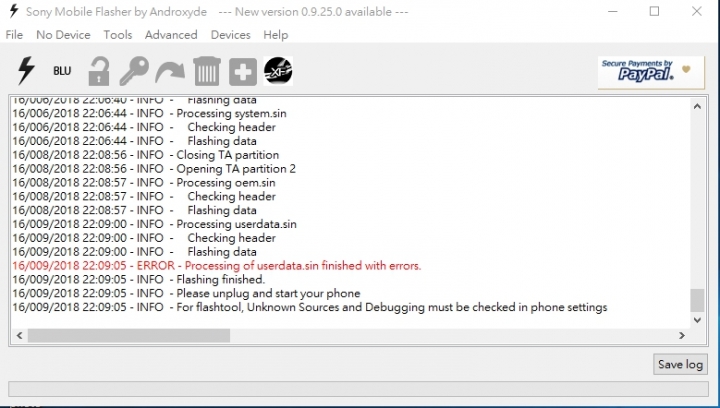
Task: Click the 'Processing oem.sin' log line
Action: pyautogui.click(x=144, y=182)
